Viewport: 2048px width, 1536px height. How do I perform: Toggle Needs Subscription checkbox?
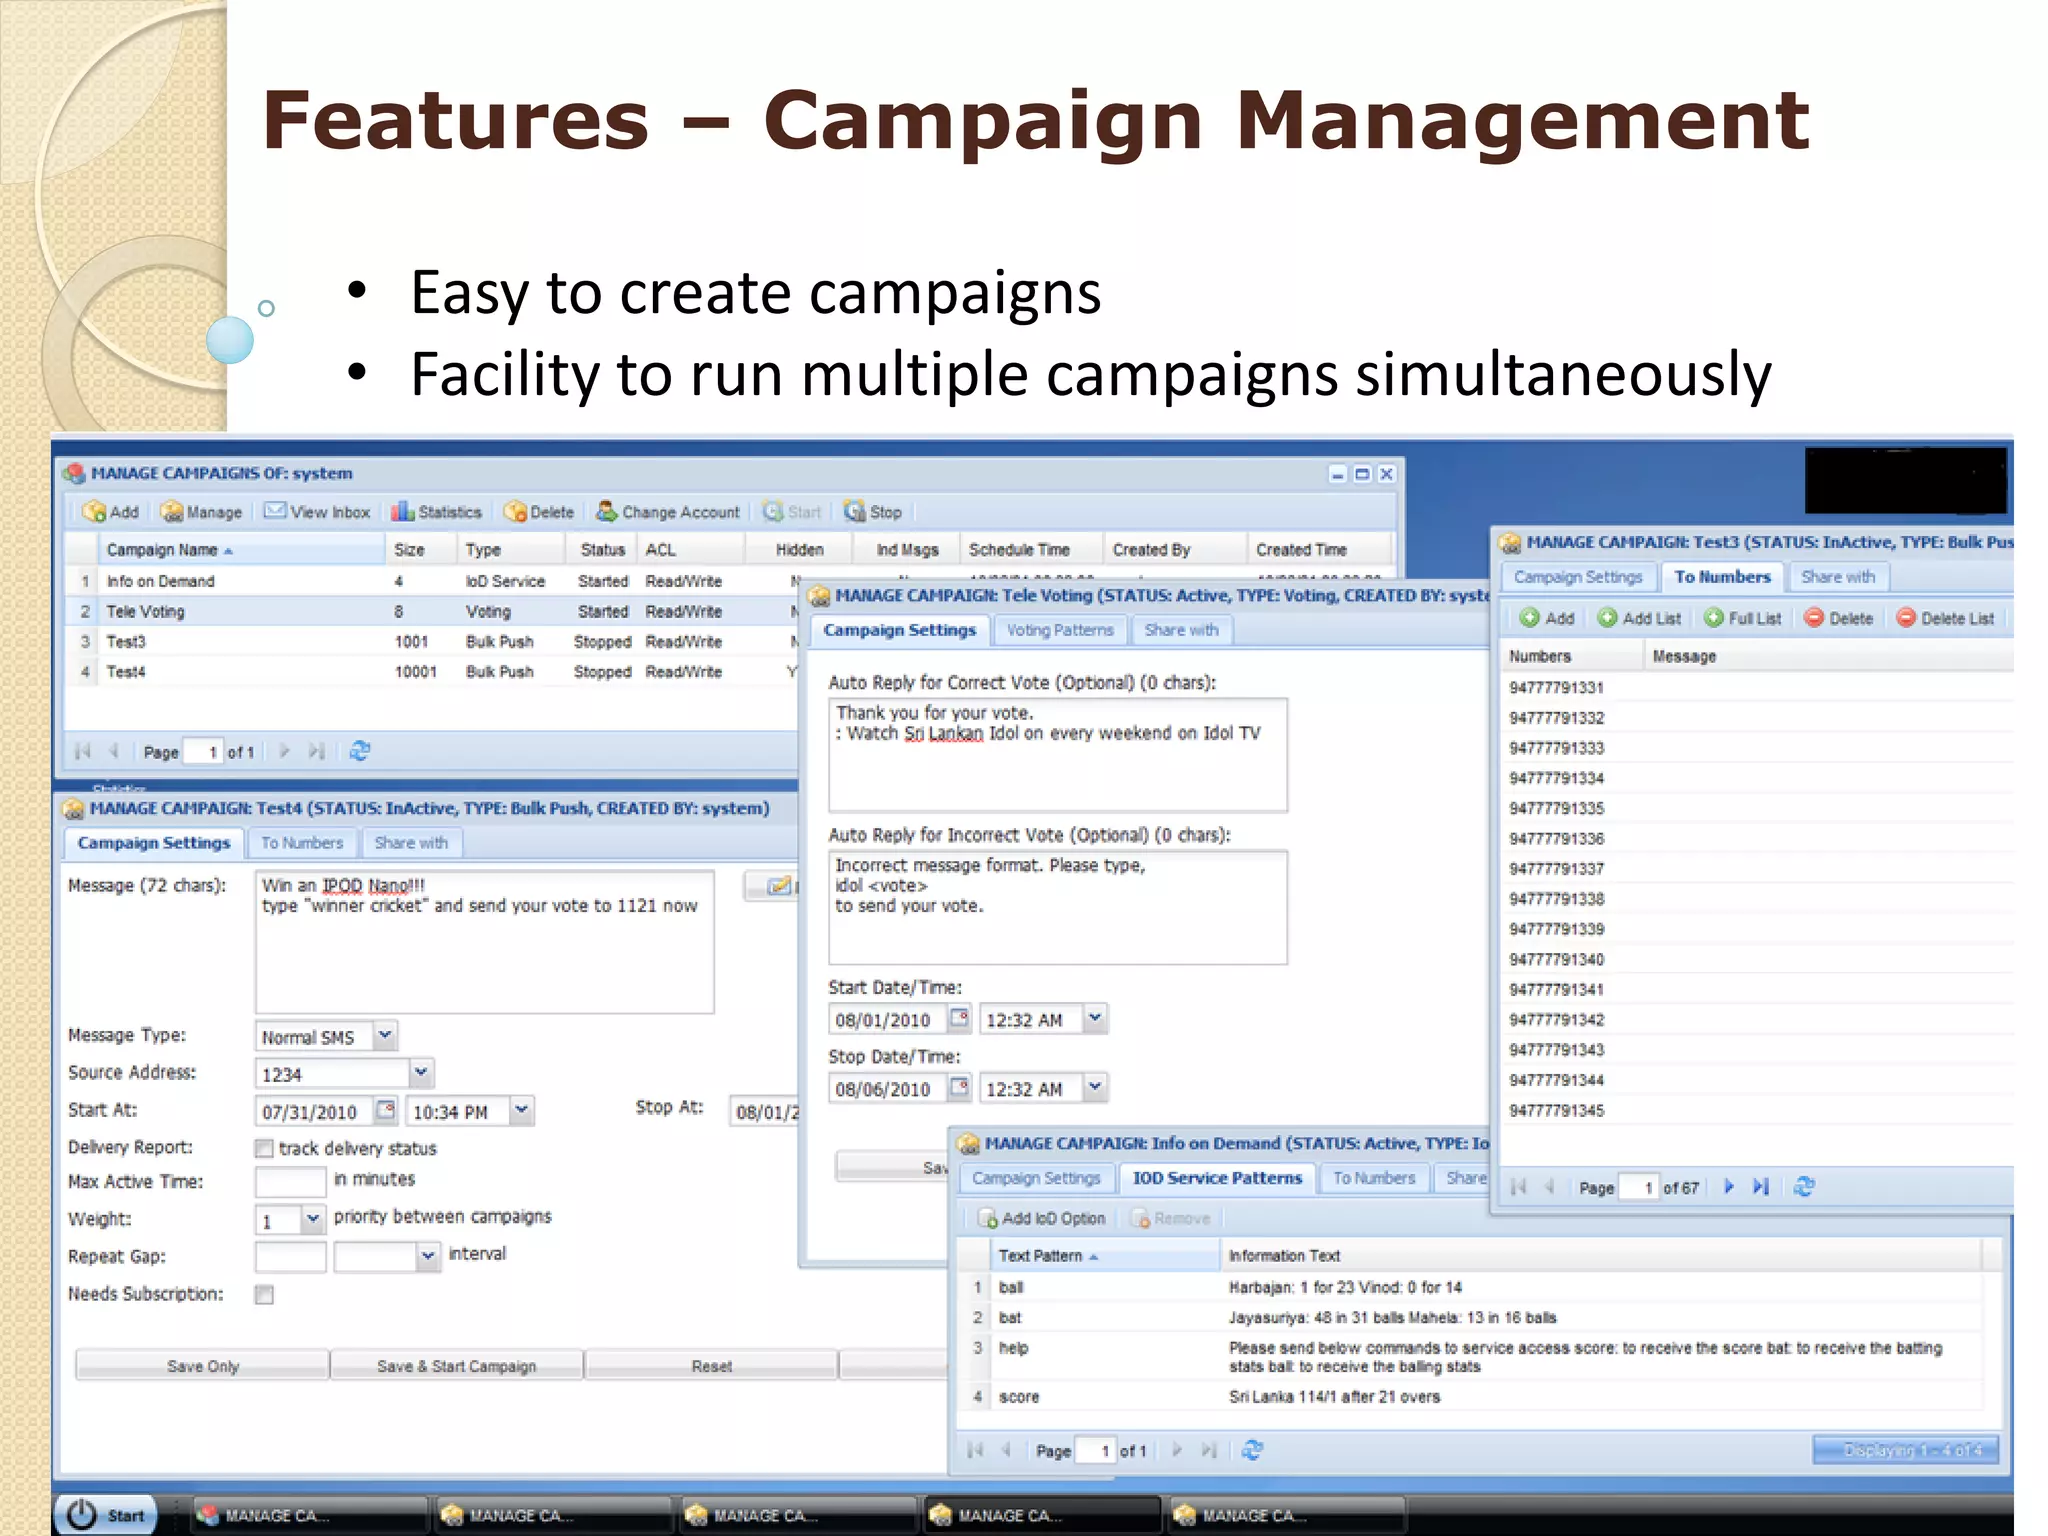[x=264, y=1295]
